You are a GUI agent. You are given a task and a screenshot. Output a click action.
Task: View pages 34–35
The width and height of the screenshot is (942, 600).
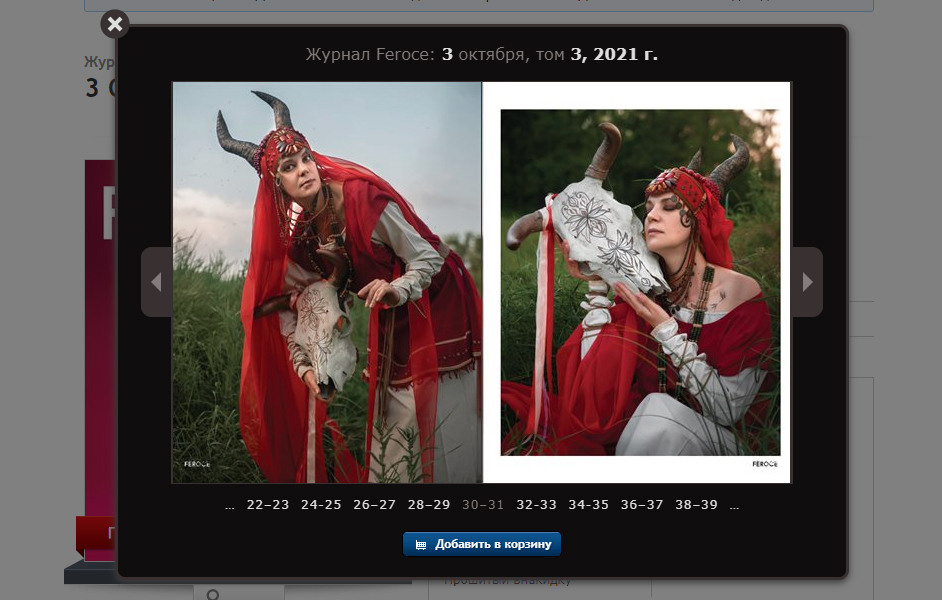coord(588,505)
